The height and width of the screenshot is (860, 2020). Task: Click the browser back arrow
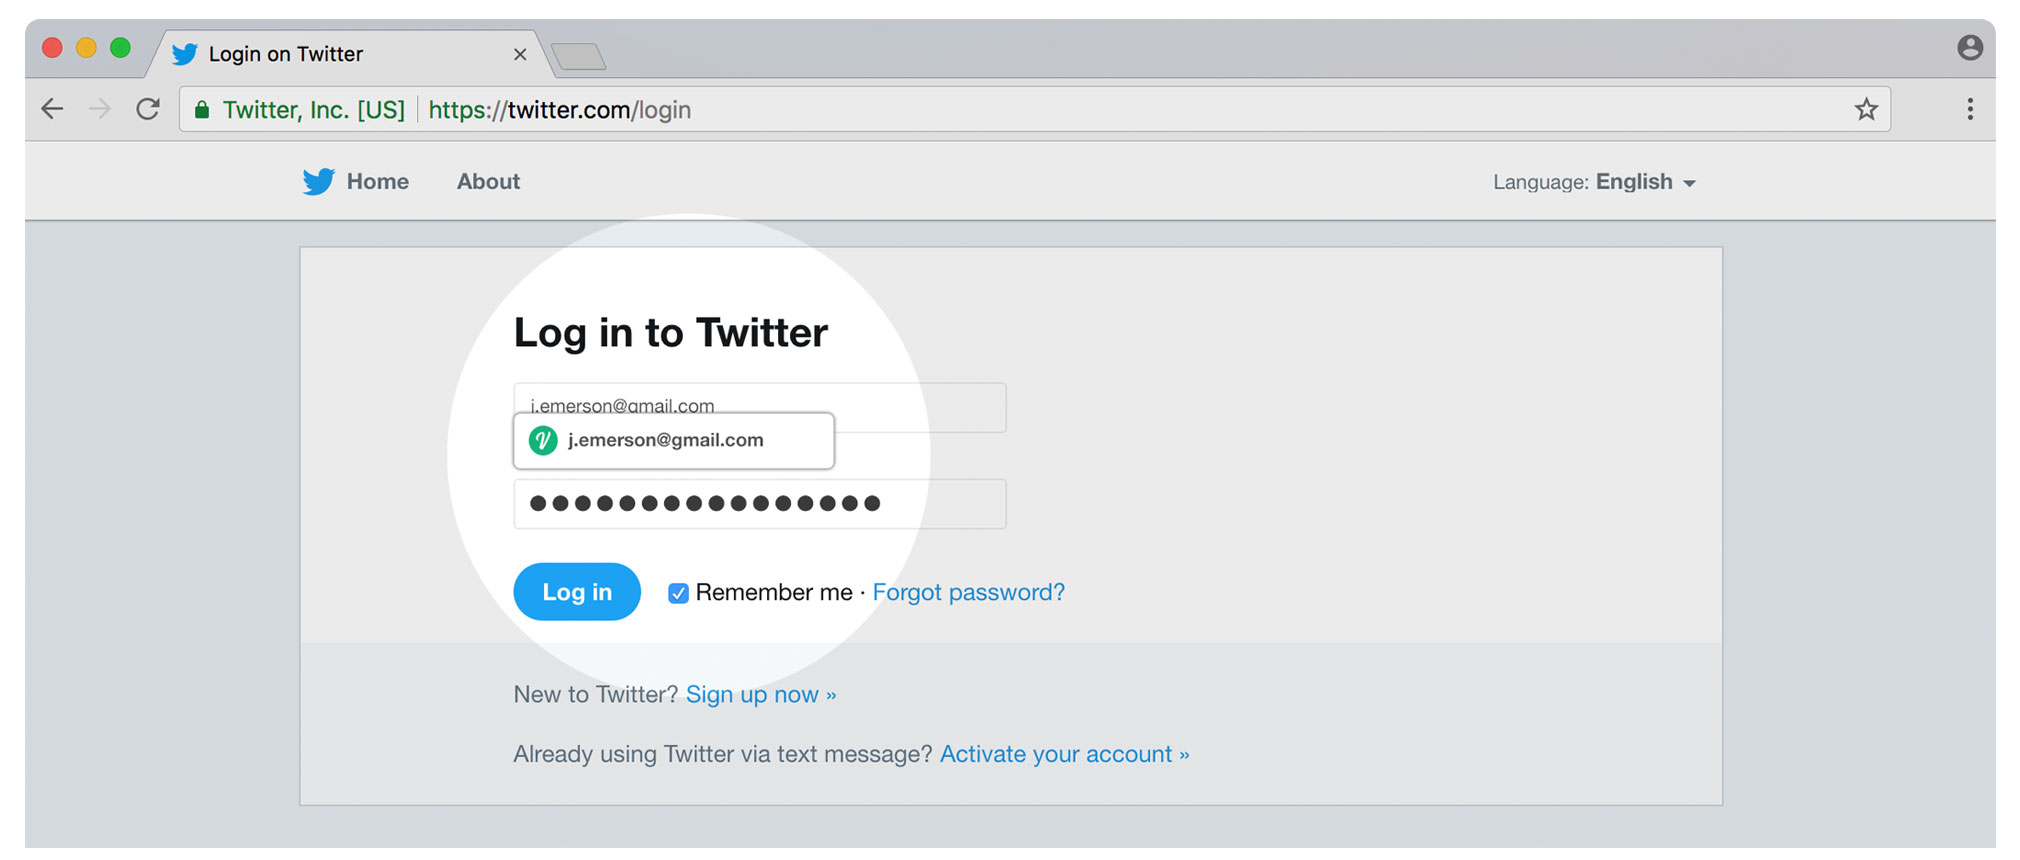tap(52, 109)
